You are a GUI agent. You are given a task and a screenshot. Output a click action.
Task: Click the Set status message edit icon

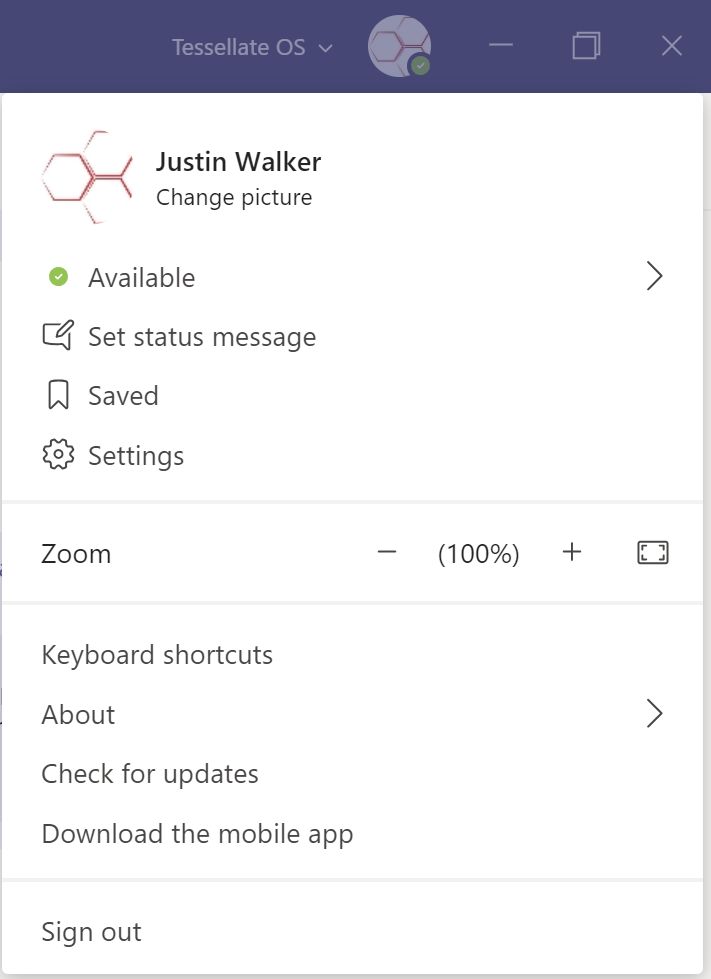point(58,336)
